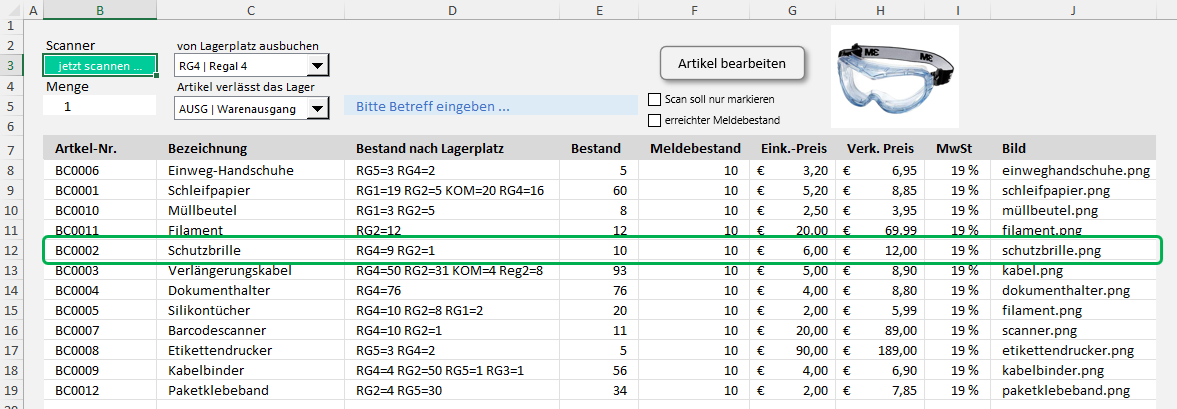Select article number BC0006 cell

[x=77, y=171]
